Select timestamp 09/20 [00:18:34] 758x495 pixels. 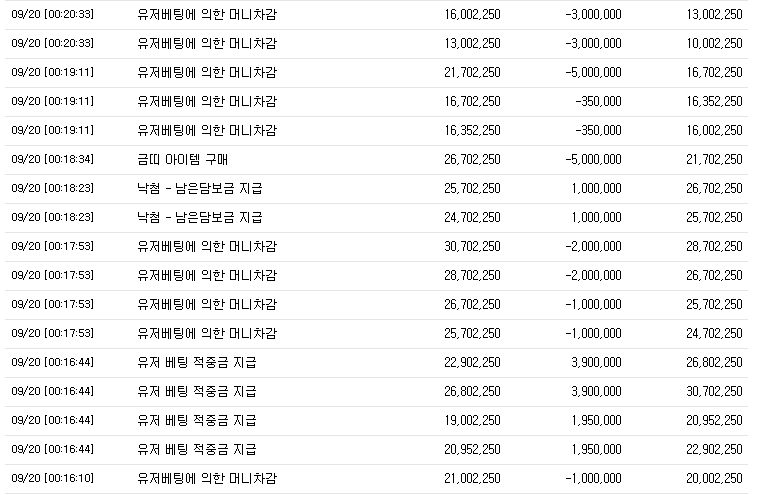52,159
